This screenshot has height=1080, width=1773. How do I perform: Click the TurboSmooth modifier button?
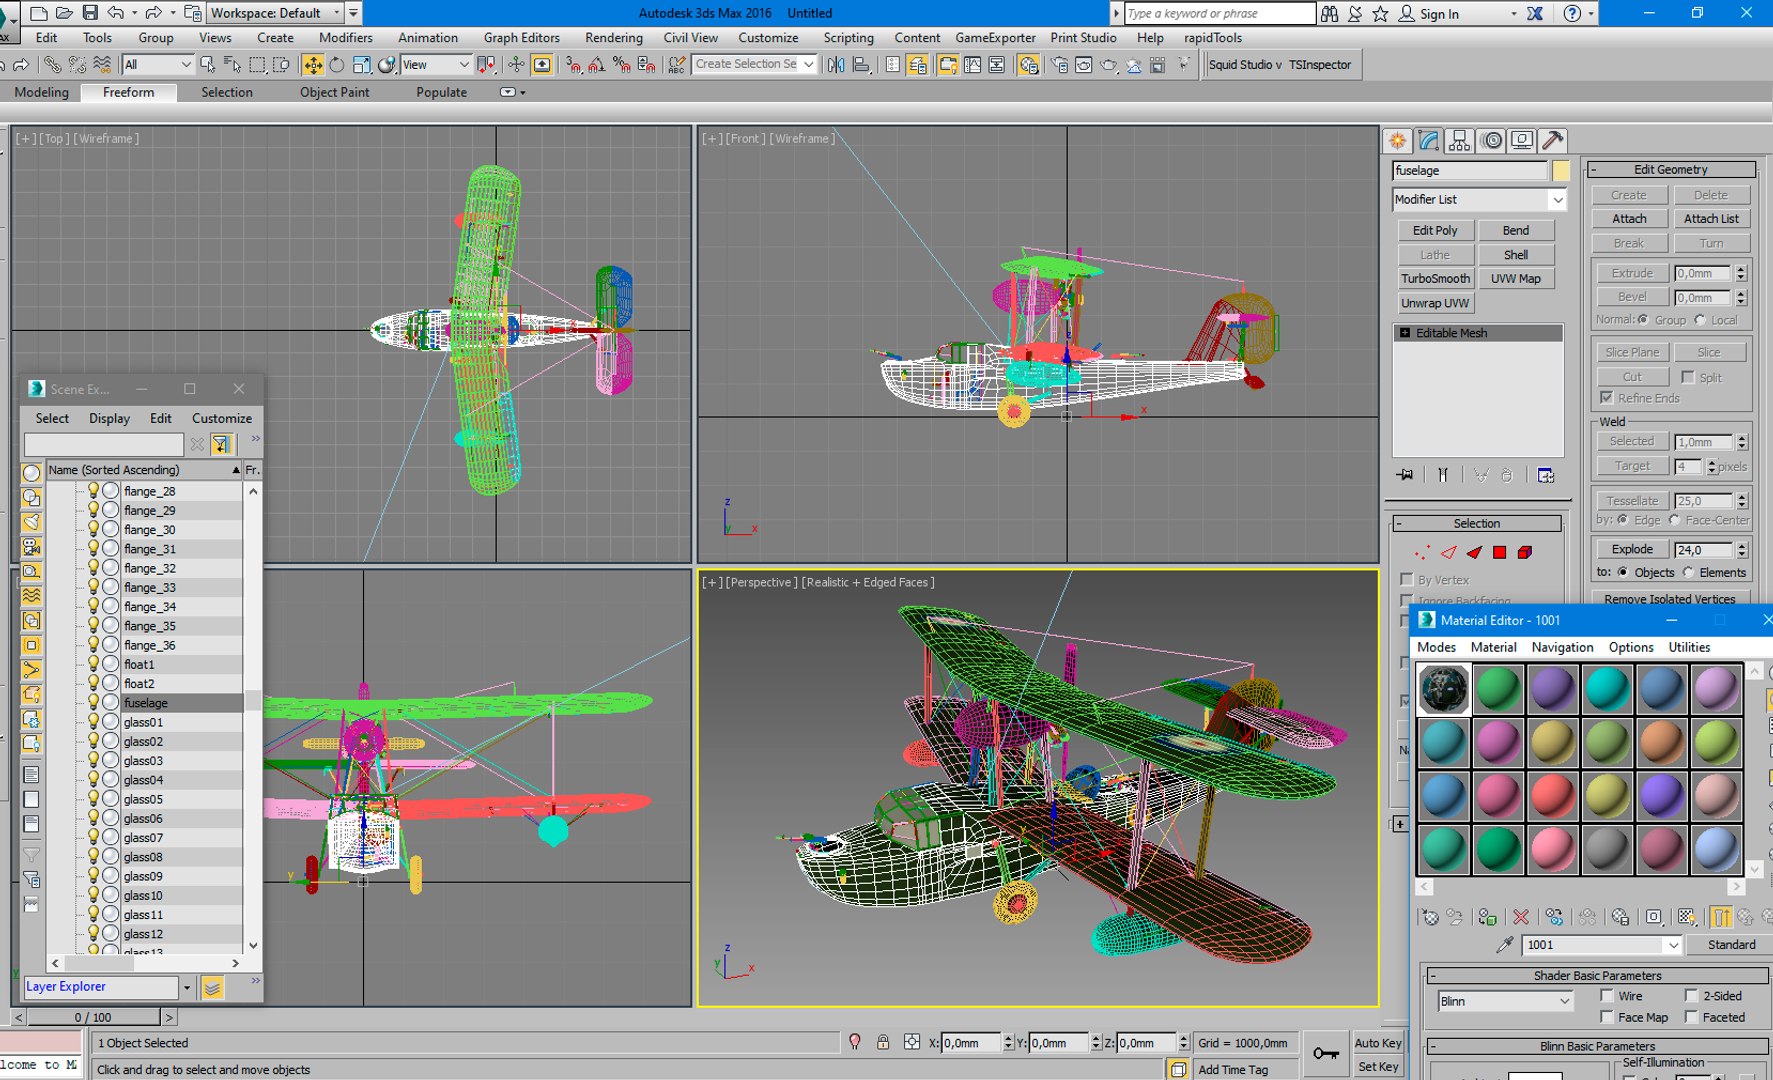[1435, 279]
